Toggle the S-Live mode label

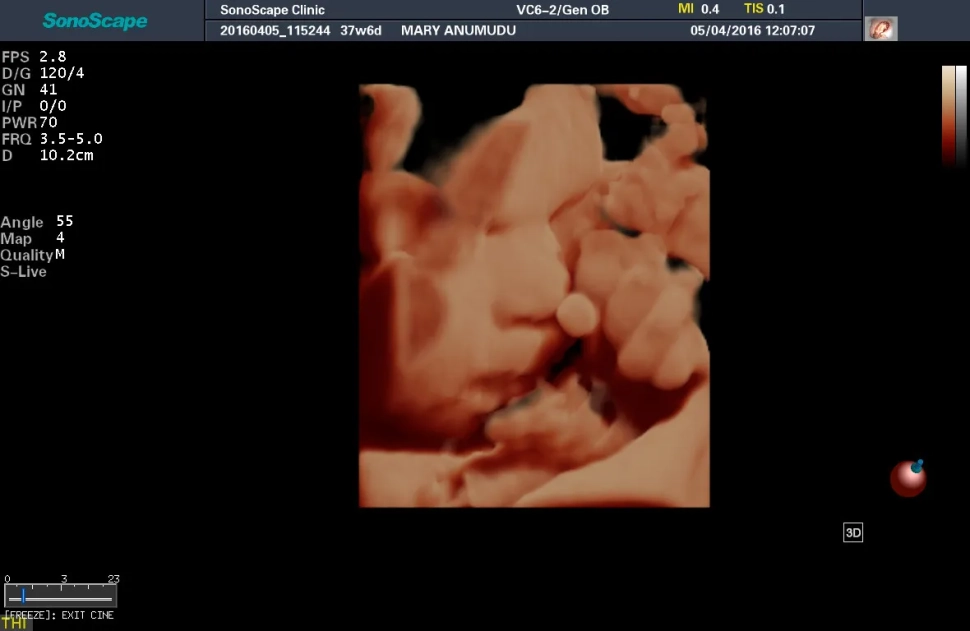tap(24, 272)
